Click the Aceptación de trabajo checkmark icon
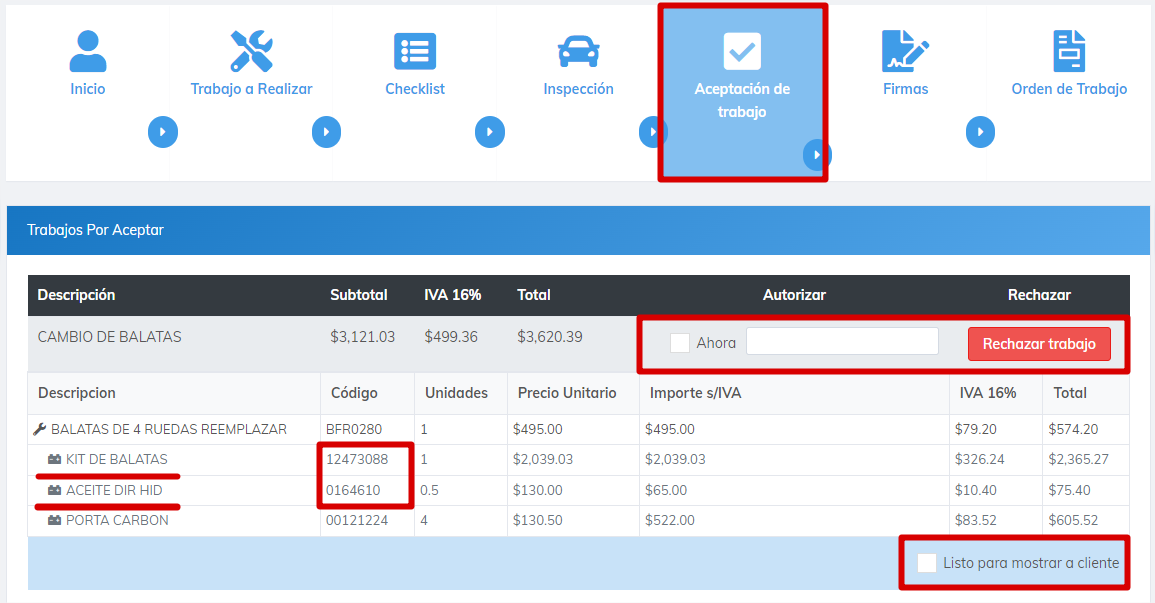The width and height of the screenshot is (1155, 603). (x=742, y=51)
